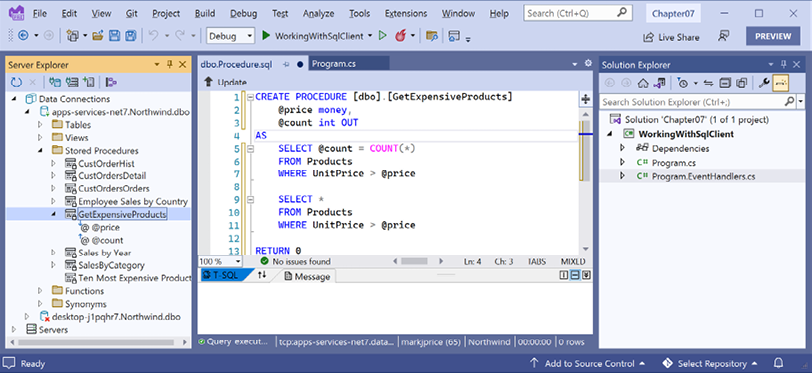
Task: Click the Update button above the editor
Action: pyautogui.click(x=225, y=82)
